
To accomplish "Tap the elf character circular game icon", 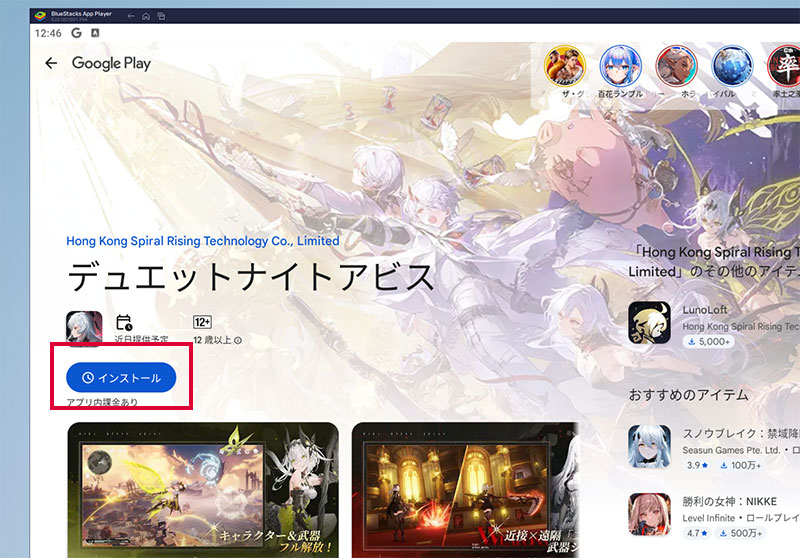I will [x=676, y=68].
